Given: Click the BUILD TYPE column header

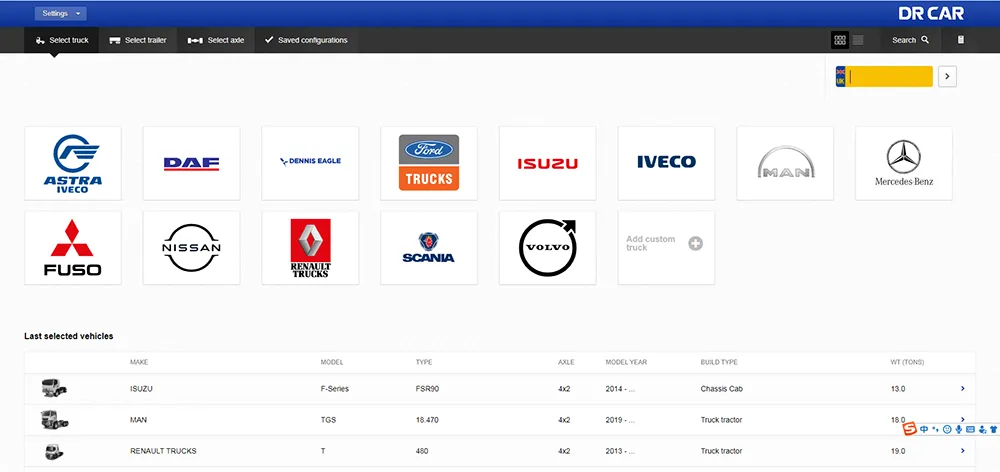Looking at the screenshot, I should tap(719, 362).
